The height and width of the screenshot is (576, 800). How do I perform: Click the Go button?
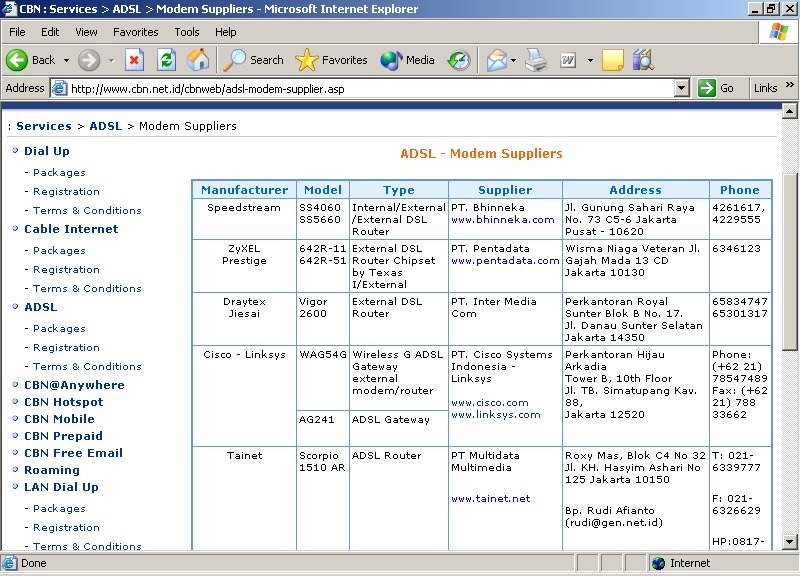[x=717, y=88]
